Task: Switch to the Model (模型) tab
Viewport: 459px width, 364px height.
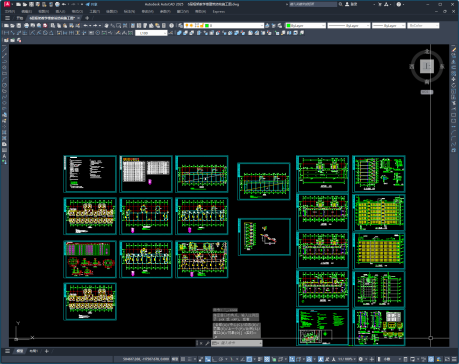Action: [x=20, y=351]
